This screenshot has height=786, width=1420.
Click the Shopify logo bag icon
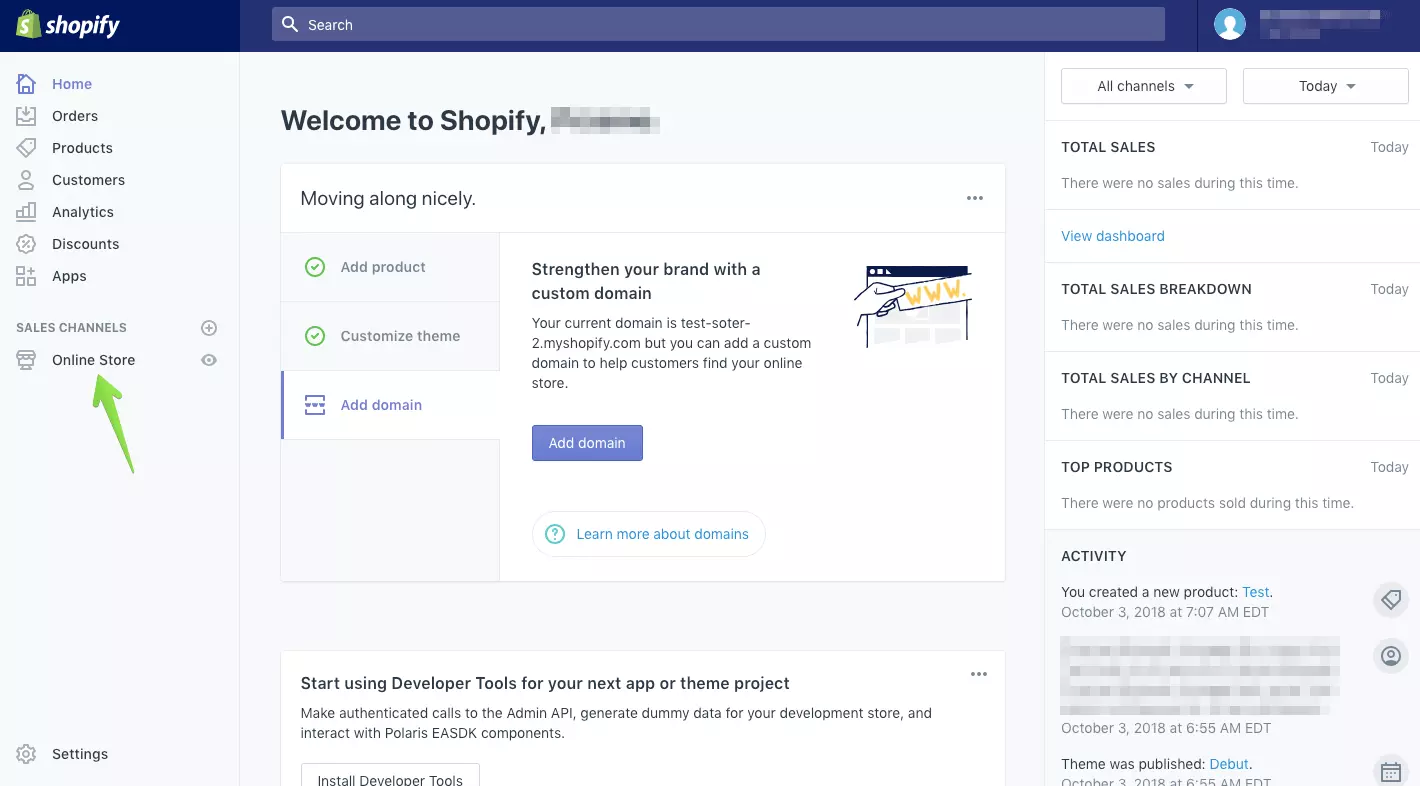pyautogui.click(x=27, y=25)
